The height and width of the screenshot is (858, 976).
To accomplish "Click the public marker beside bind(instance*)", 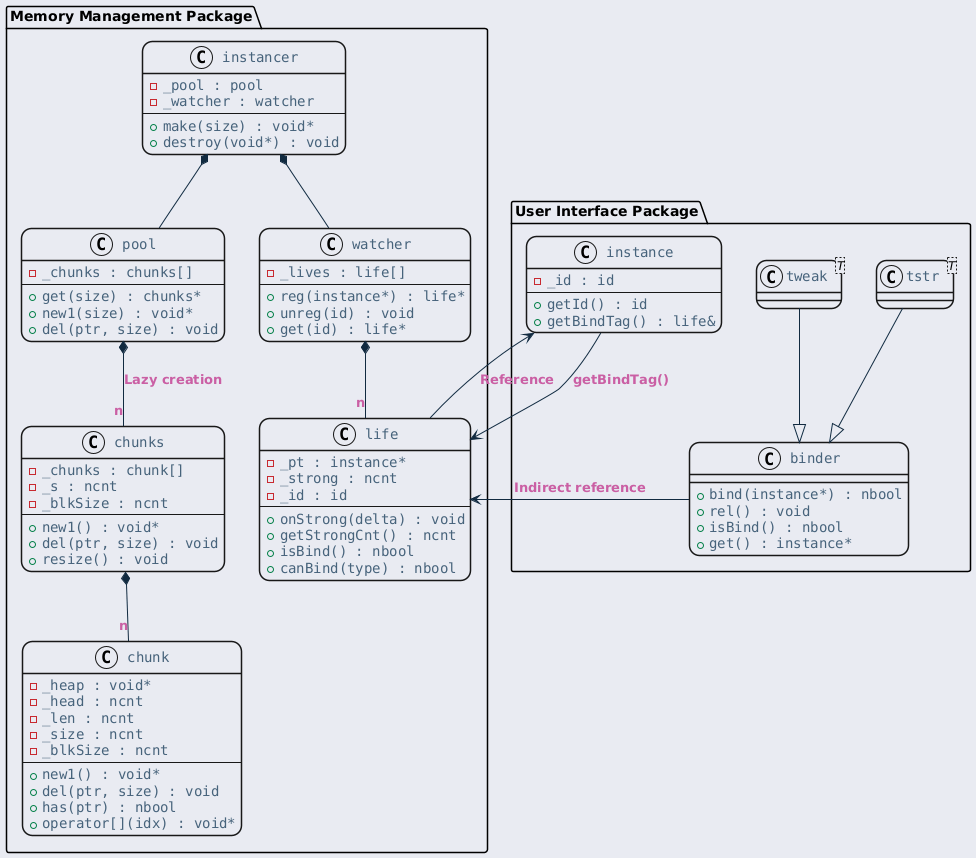I will (x=700, y=496).
